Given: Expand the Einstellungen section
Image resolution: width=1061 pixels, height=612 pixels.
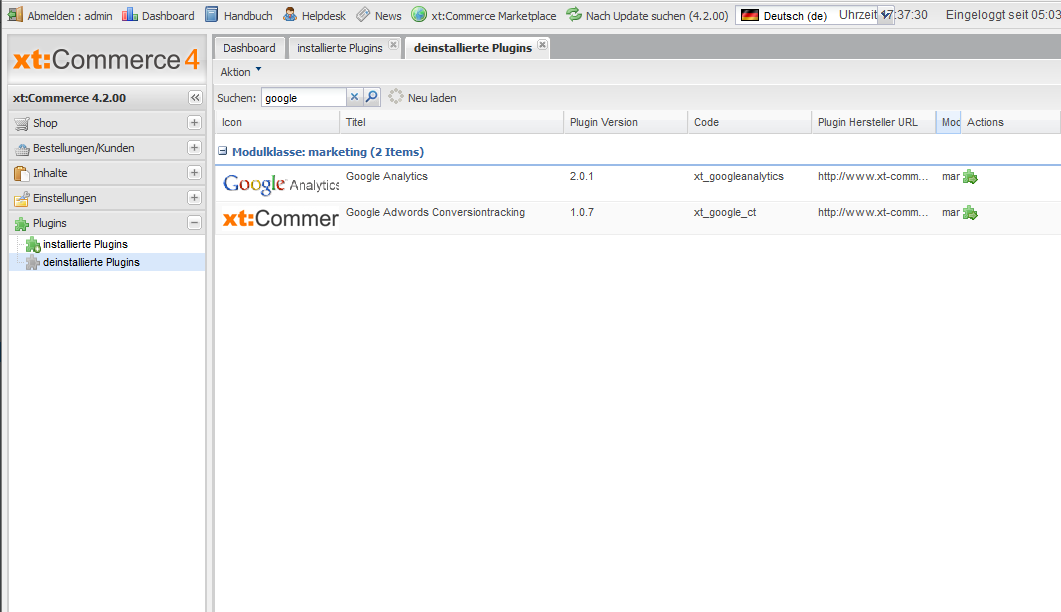Looking at the screenshot, I should [x=194, y=198].
